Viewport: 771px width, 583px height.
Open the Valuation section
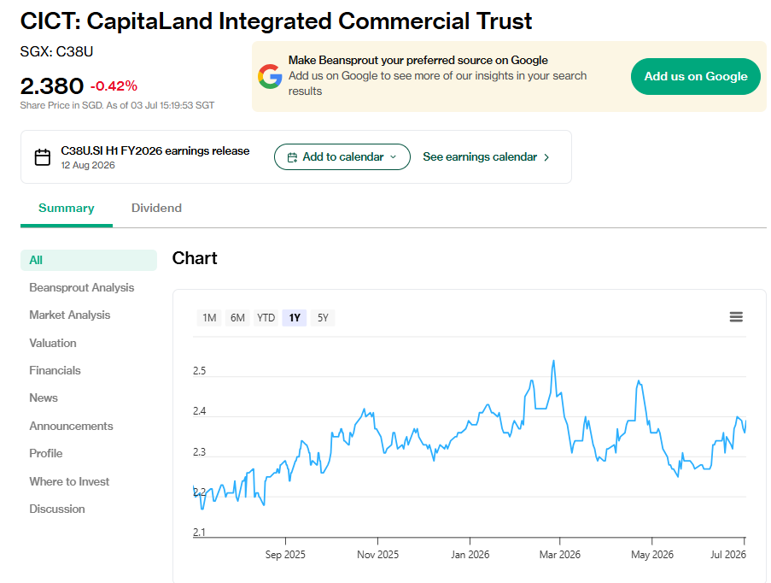53,343
